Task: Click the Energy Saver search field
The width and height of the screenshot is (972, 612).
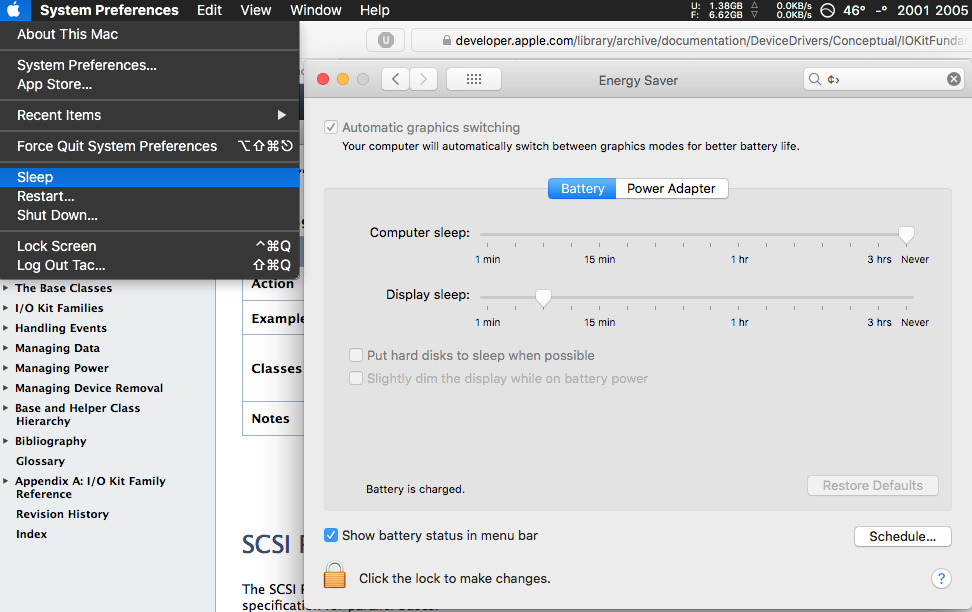Action: pos(883,79)
